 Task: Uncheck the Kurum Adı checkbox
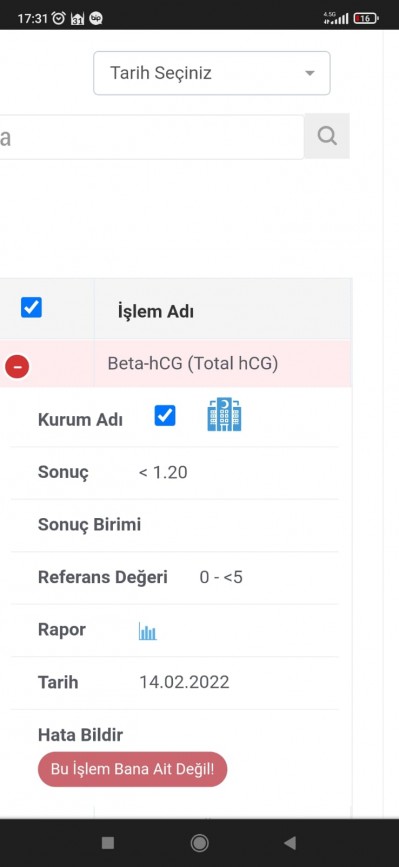coord(165,415)
